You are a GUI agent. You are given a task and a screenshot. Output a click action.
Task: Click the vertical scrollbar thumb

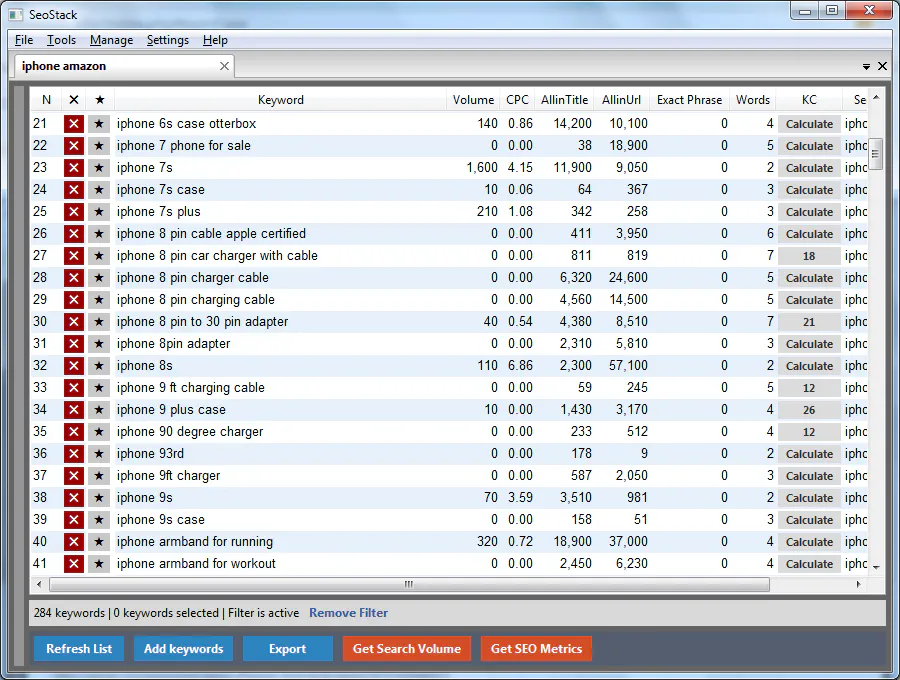click(x=875, y=153)
